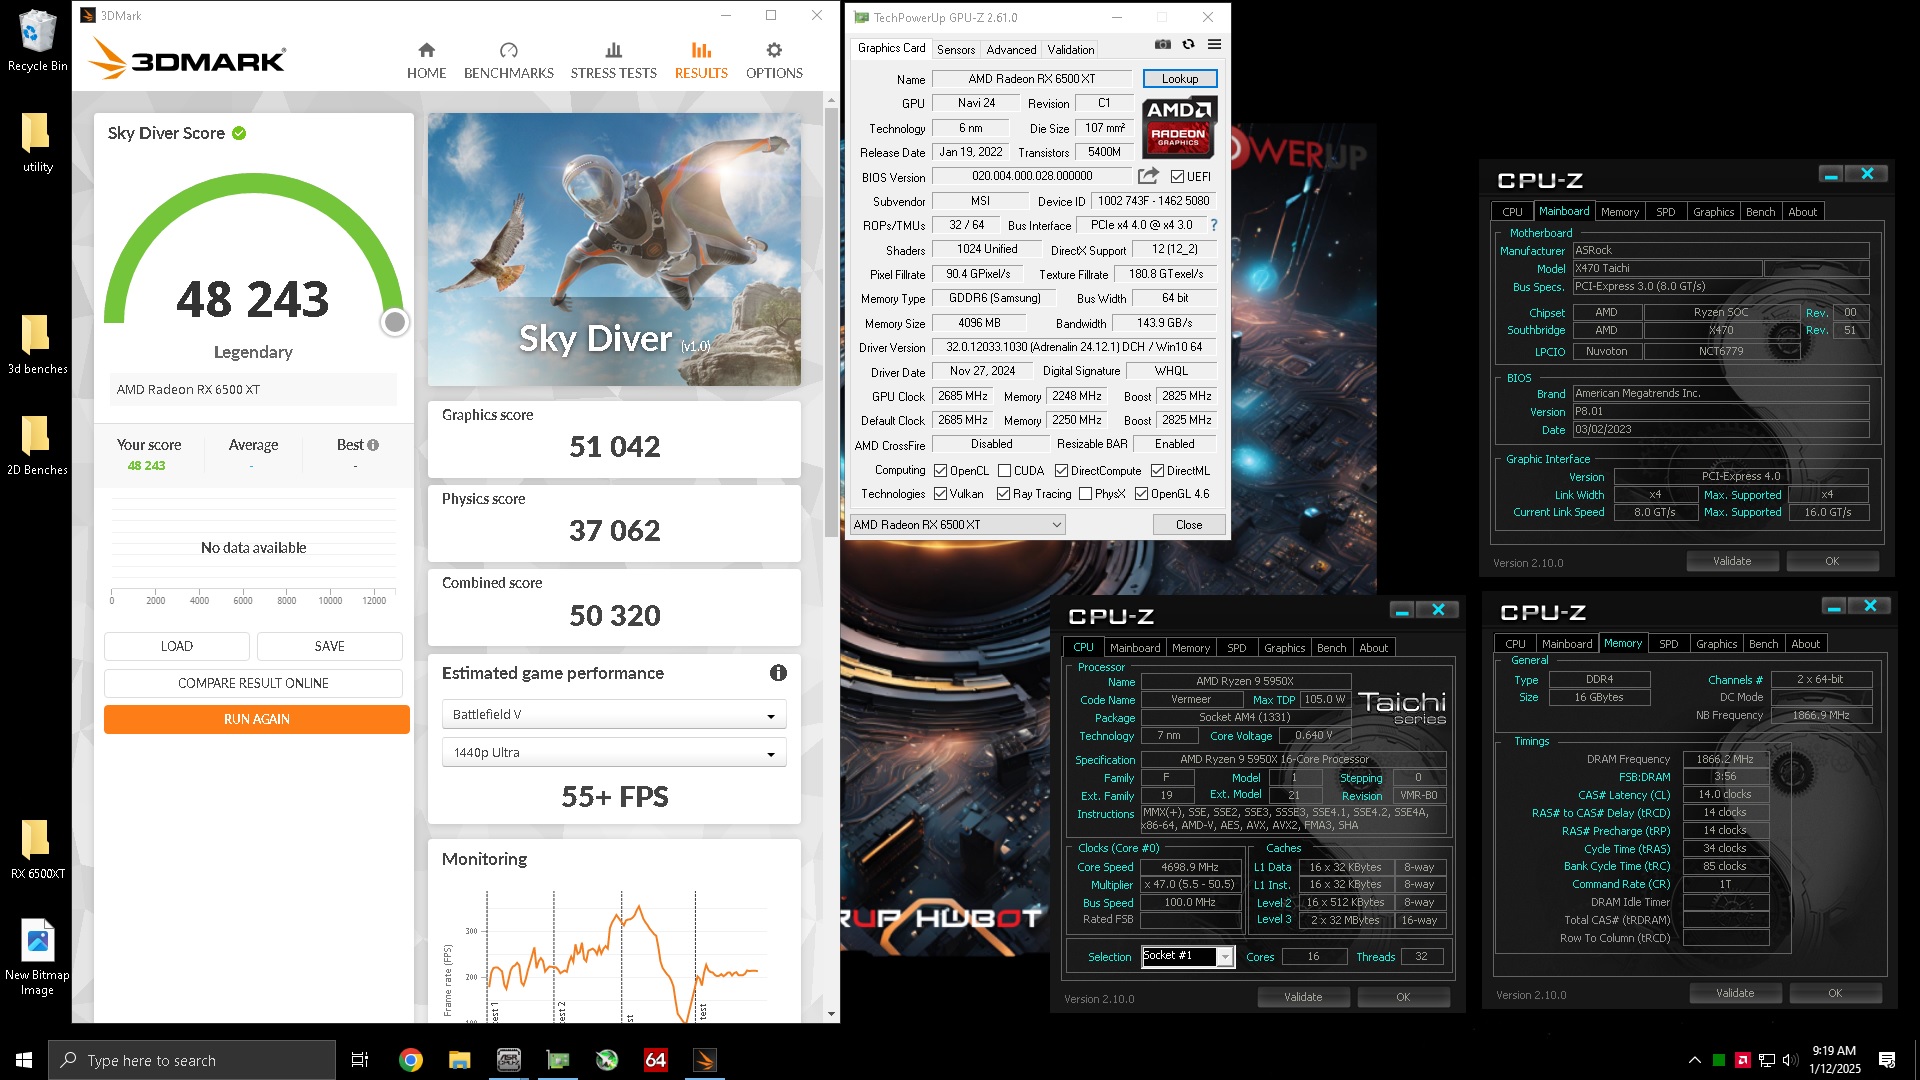Screen dimensions: 1920x1080
Task: Switch to Advanced tab in GPU-Z
Action: point(1011,49)
